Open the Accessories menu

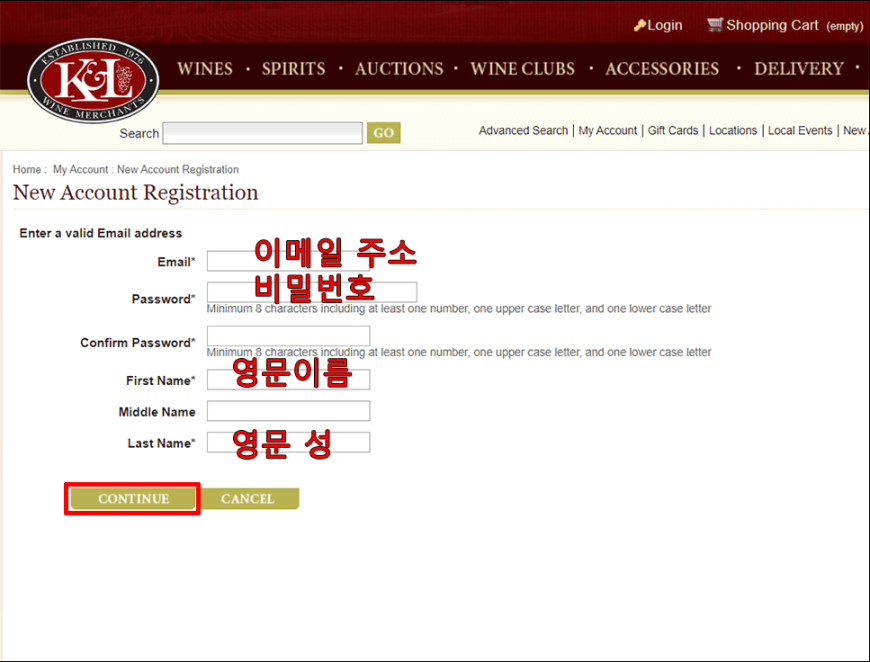(x=662, y=69)
